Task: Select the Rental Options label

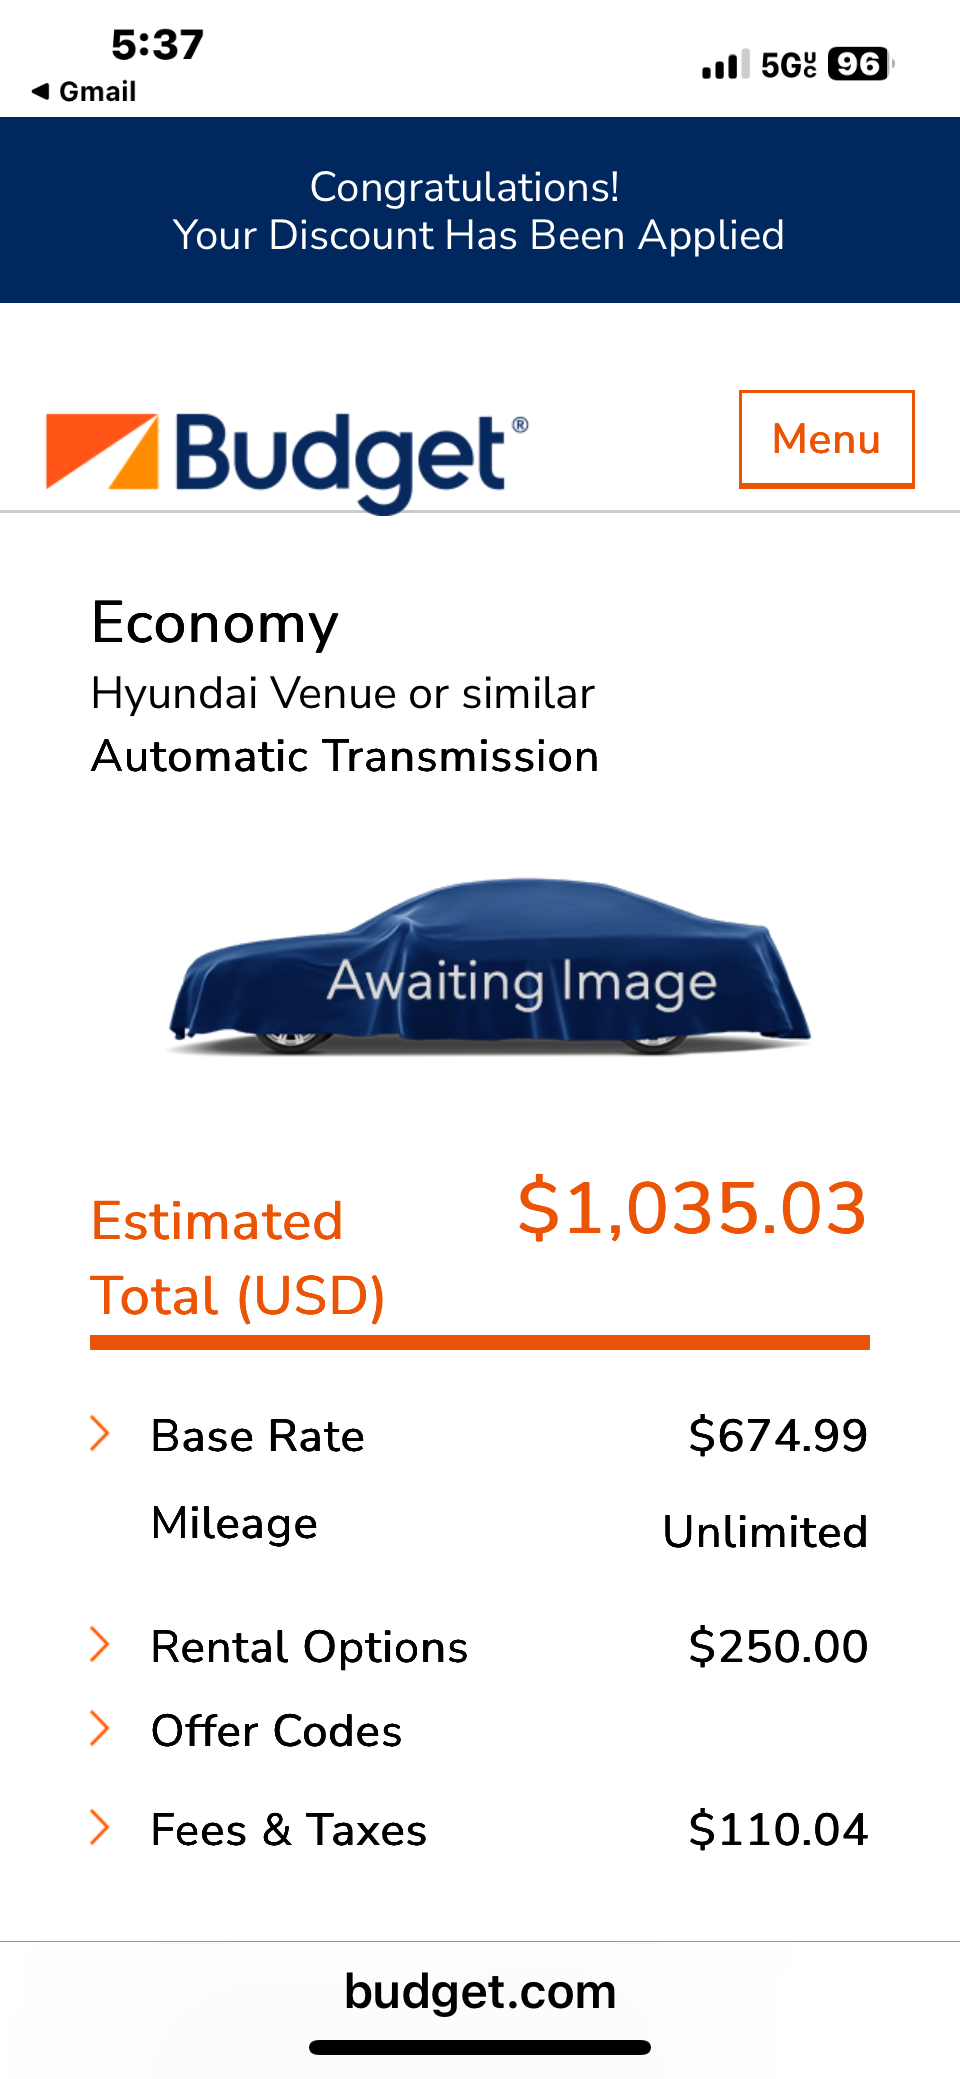Action: pos(309,1647)
